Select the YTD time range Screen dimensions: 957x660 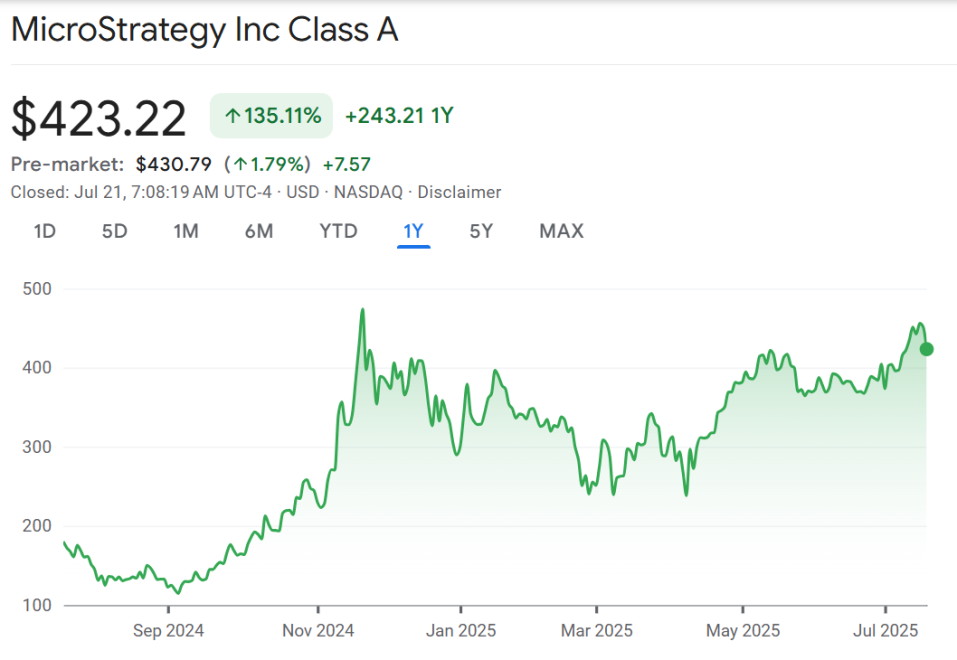pyautogui.click(x=337, y=231)
